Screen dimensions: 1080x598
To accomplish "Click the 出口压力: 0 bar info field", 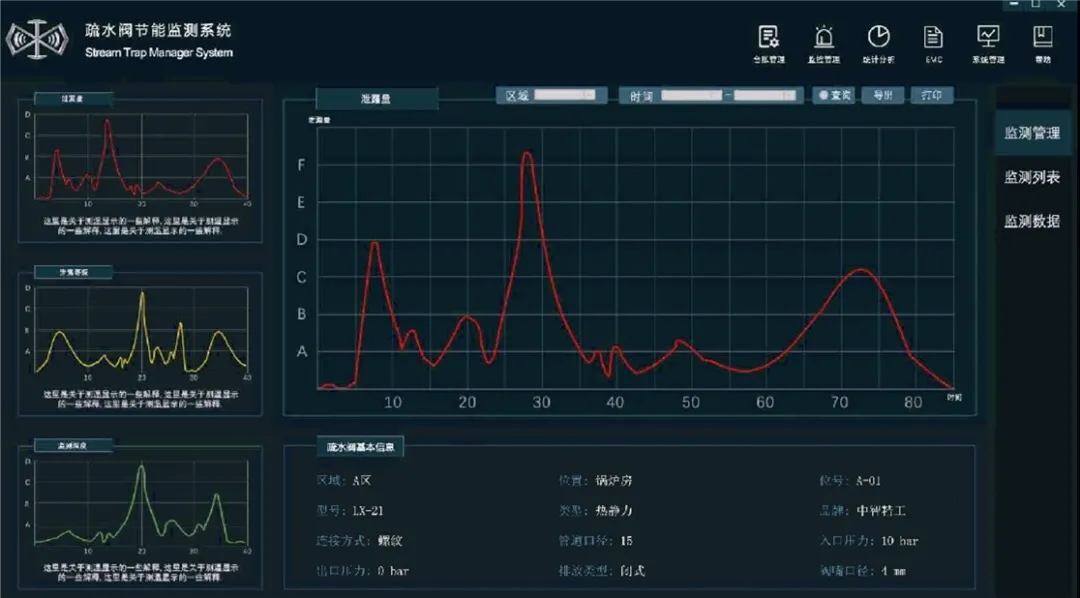I will [x=362, y=571].
